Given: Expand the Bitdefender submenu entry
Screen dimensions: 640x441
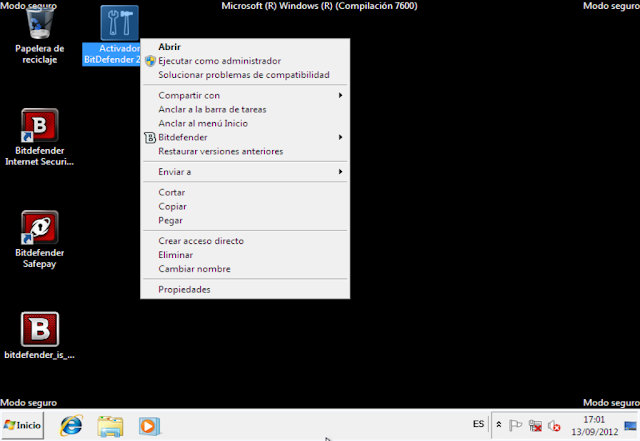Looking at the screenshot, I should click(245, 137).
